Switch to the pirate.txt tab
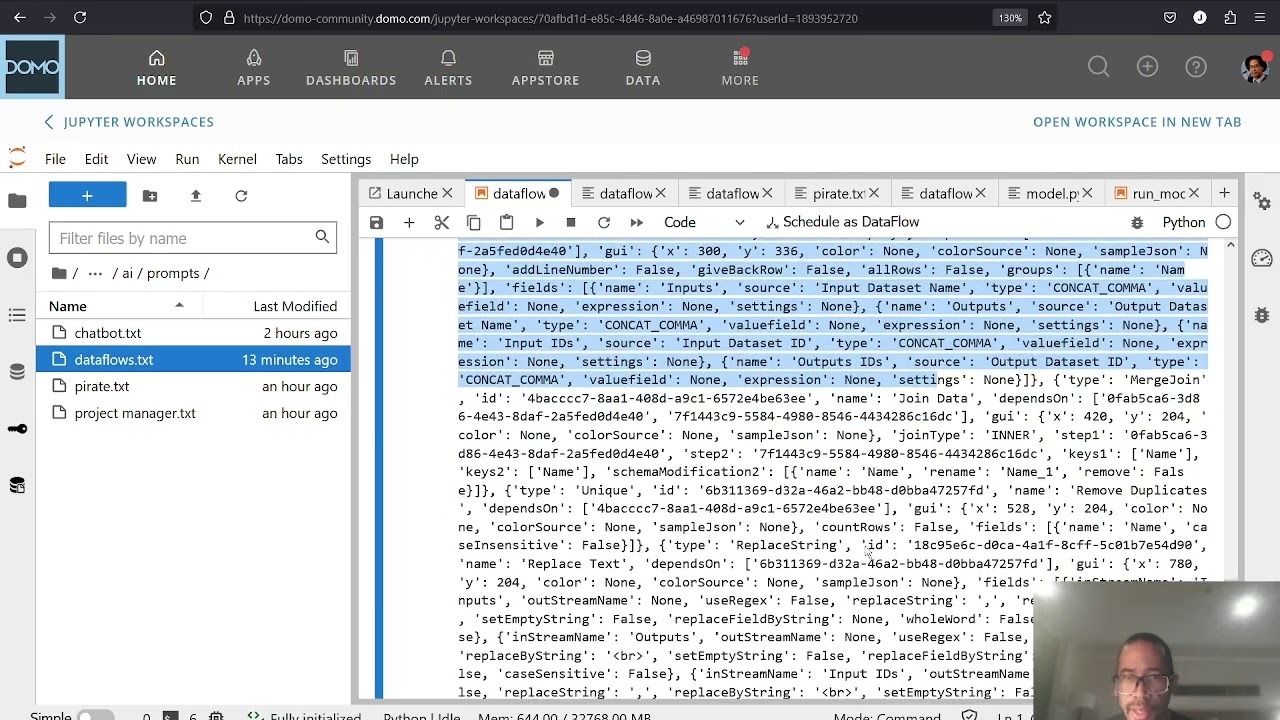 click(x=837, y=194)
